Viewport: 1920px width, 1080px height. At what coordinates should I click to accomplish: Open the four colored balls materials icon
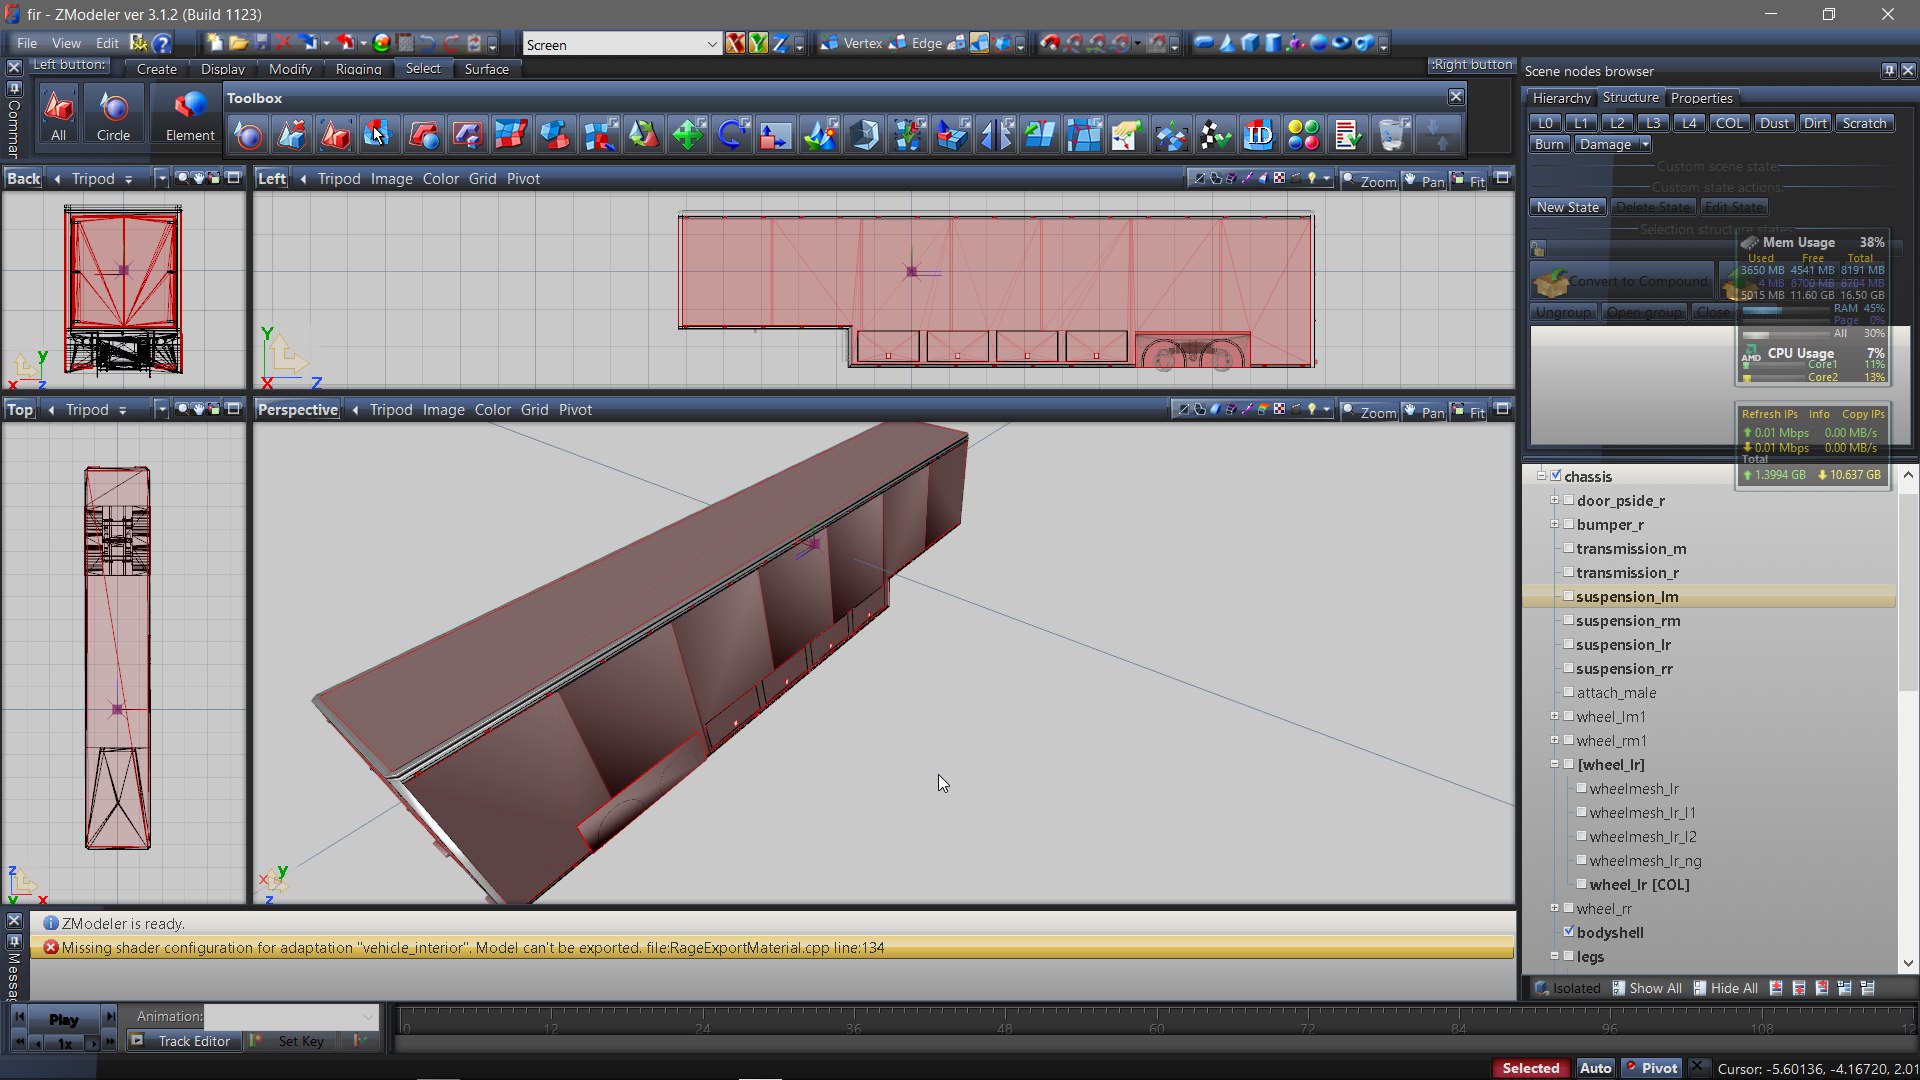1303,135
